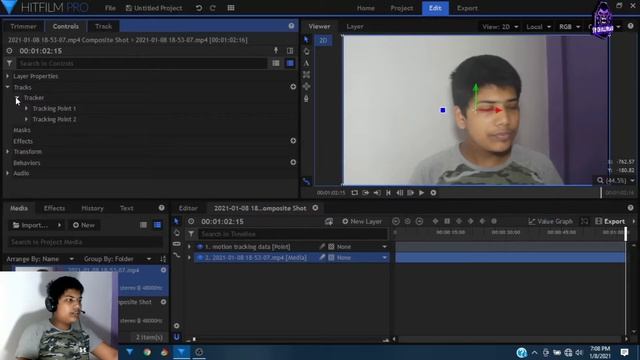The width and height of the screenshot is (640, 360).
Task: Select the arrow Select tool in the Viewer
Action: pos(306,40)
